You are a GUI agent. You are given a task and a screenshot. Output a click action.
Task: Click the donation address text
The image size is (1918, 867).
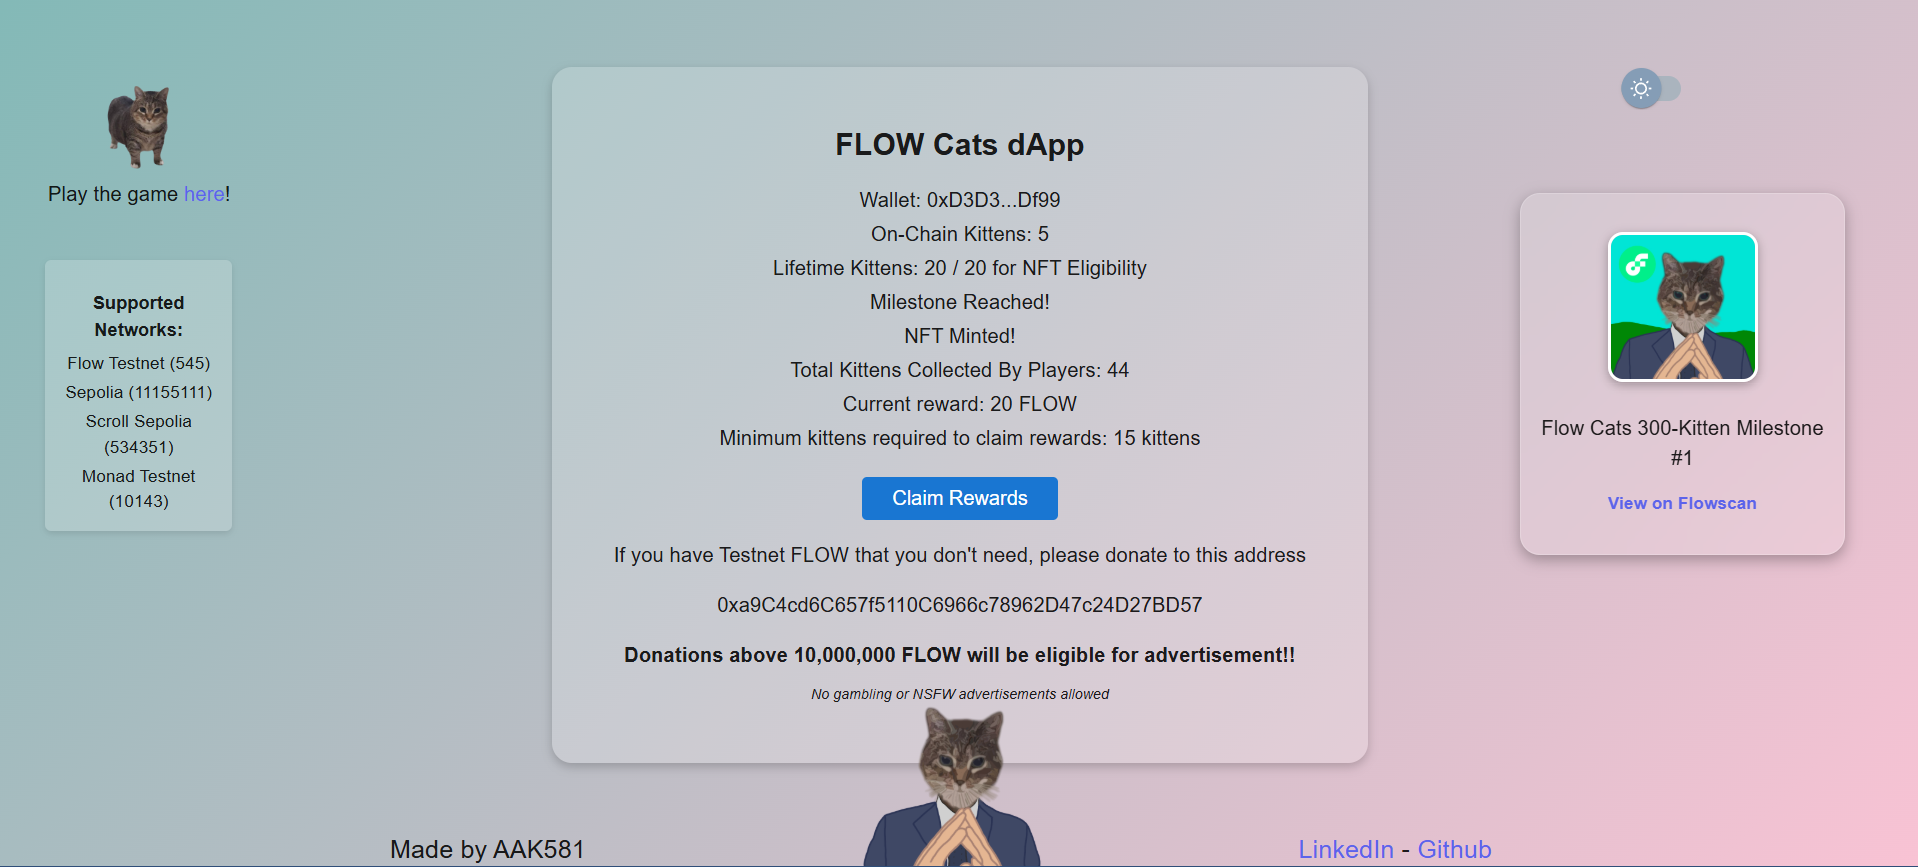[x=959, y=605]
